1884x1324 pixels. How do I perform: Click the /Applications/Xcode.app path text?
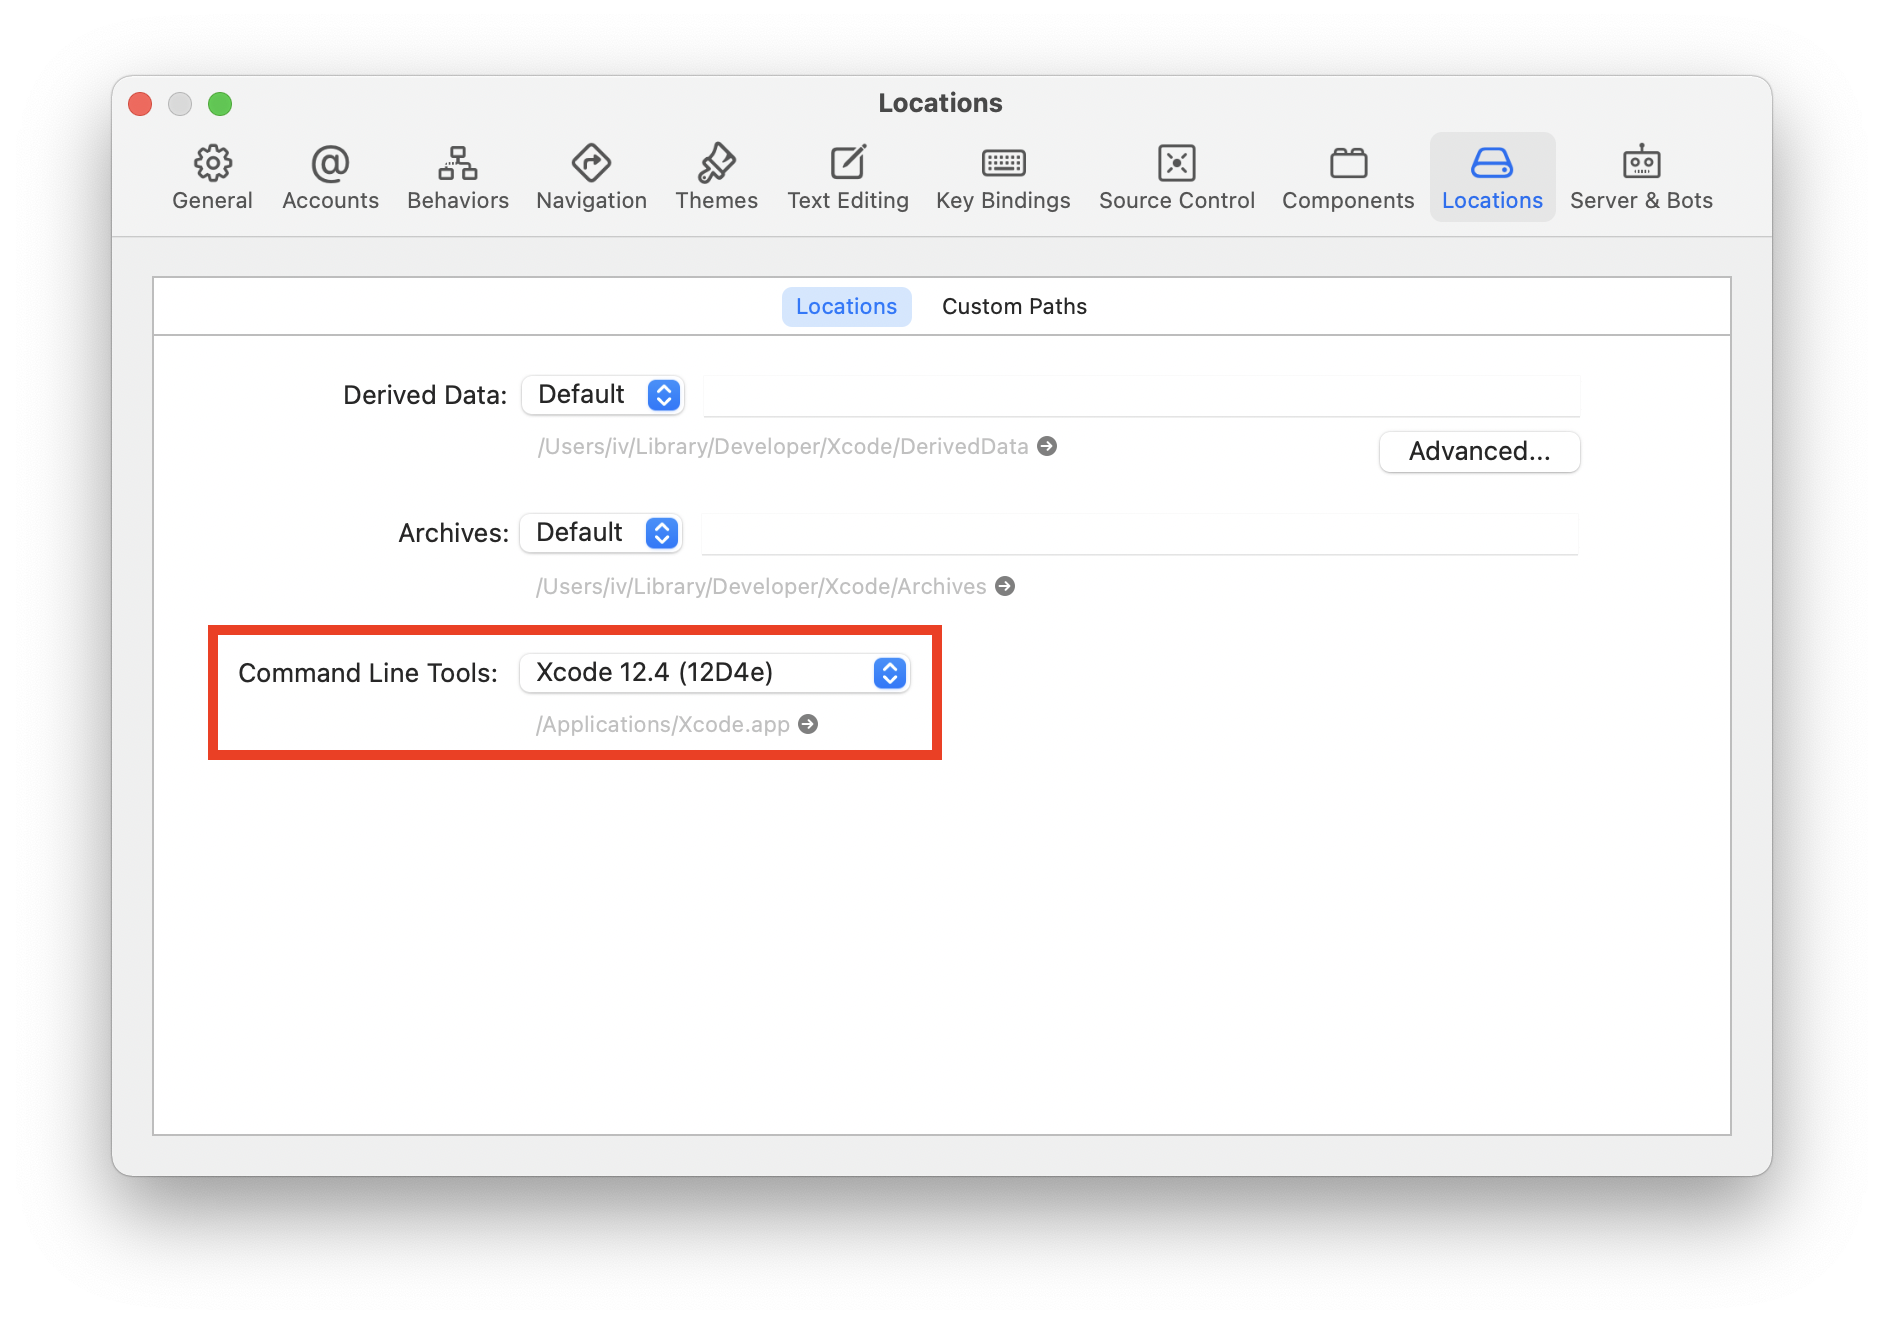click(663, 724)
